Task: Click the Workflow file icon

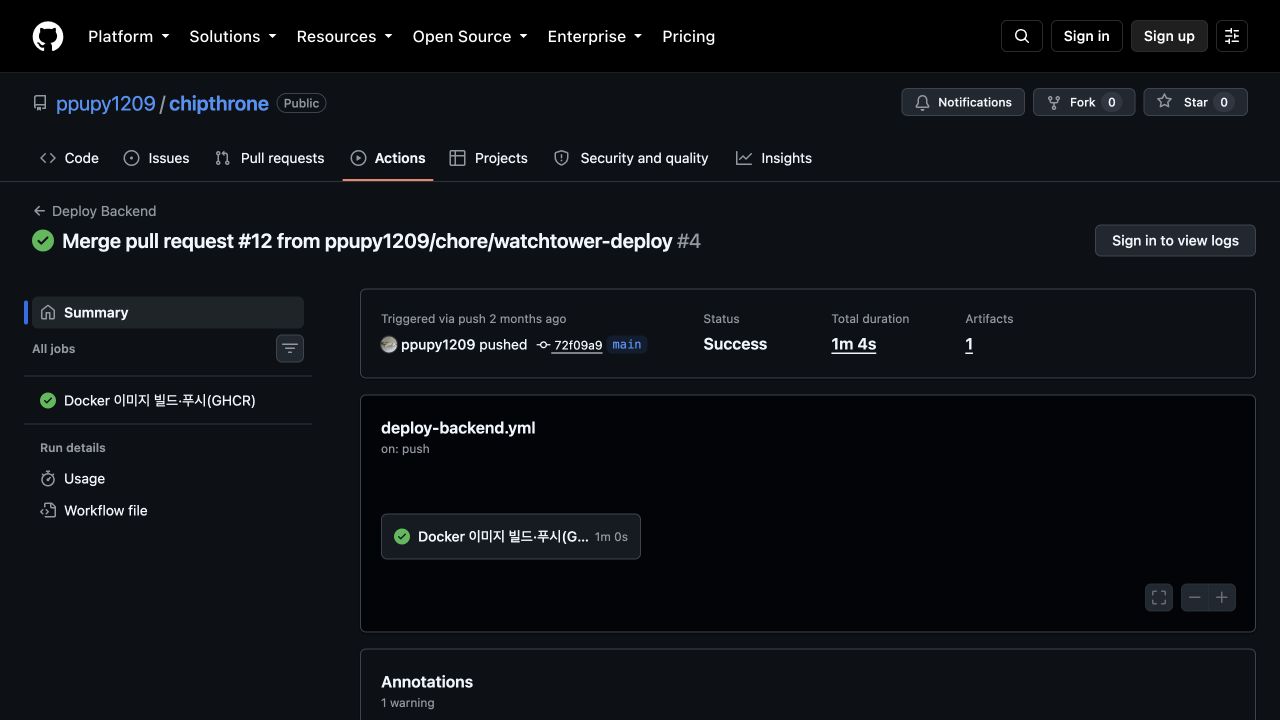Action: point(48,510)
